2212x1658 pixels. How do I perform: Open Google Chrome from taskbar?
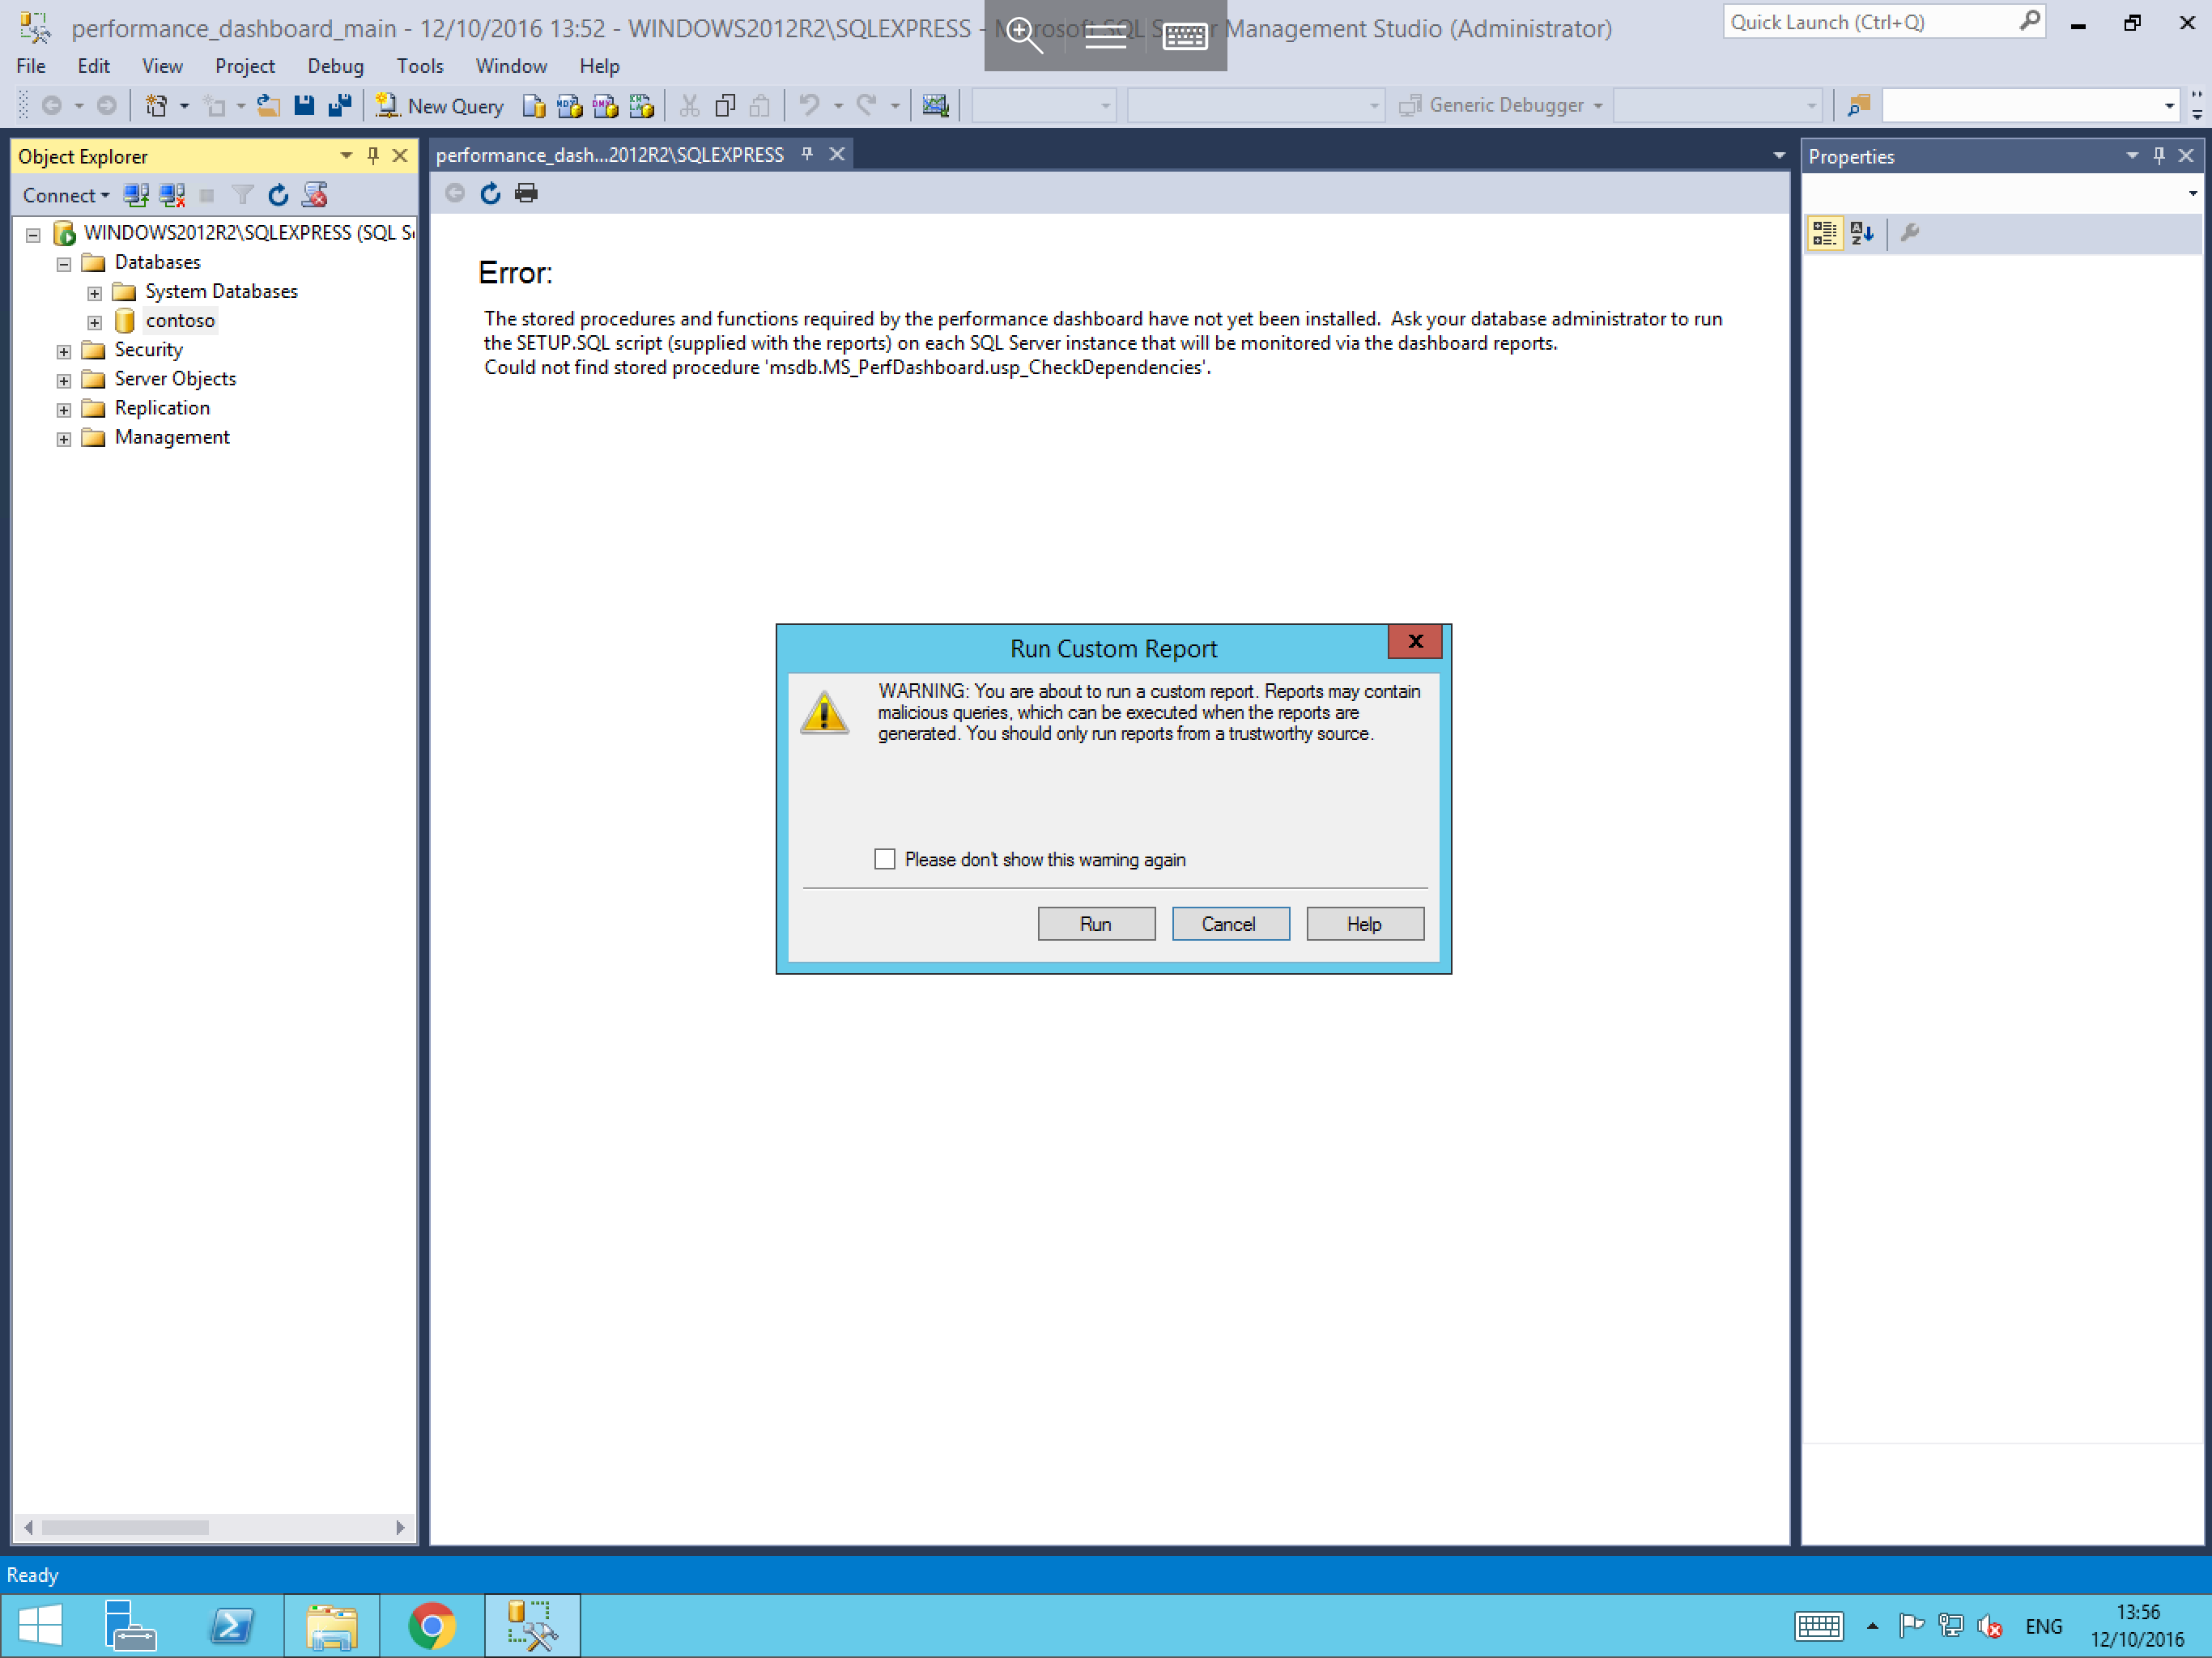click(x=432, y=1625)
